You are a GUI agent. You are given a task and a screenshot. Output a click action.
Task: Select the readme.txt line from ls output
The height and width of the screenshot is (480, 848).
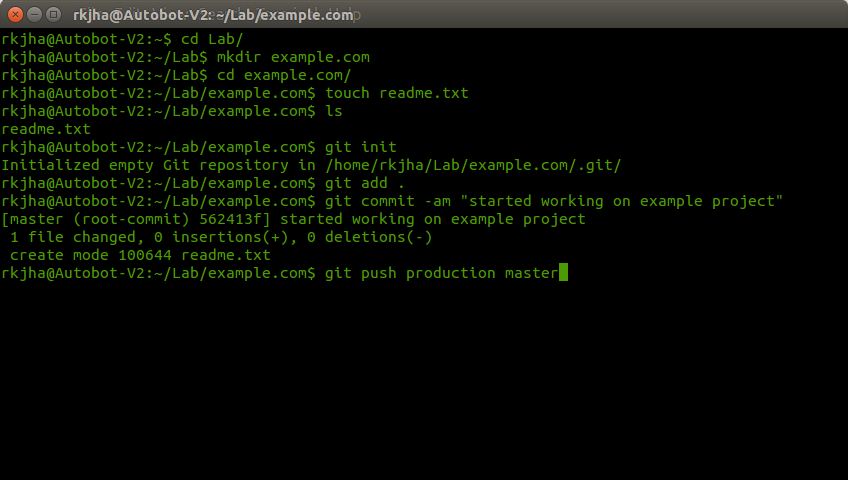pos(46,129)
